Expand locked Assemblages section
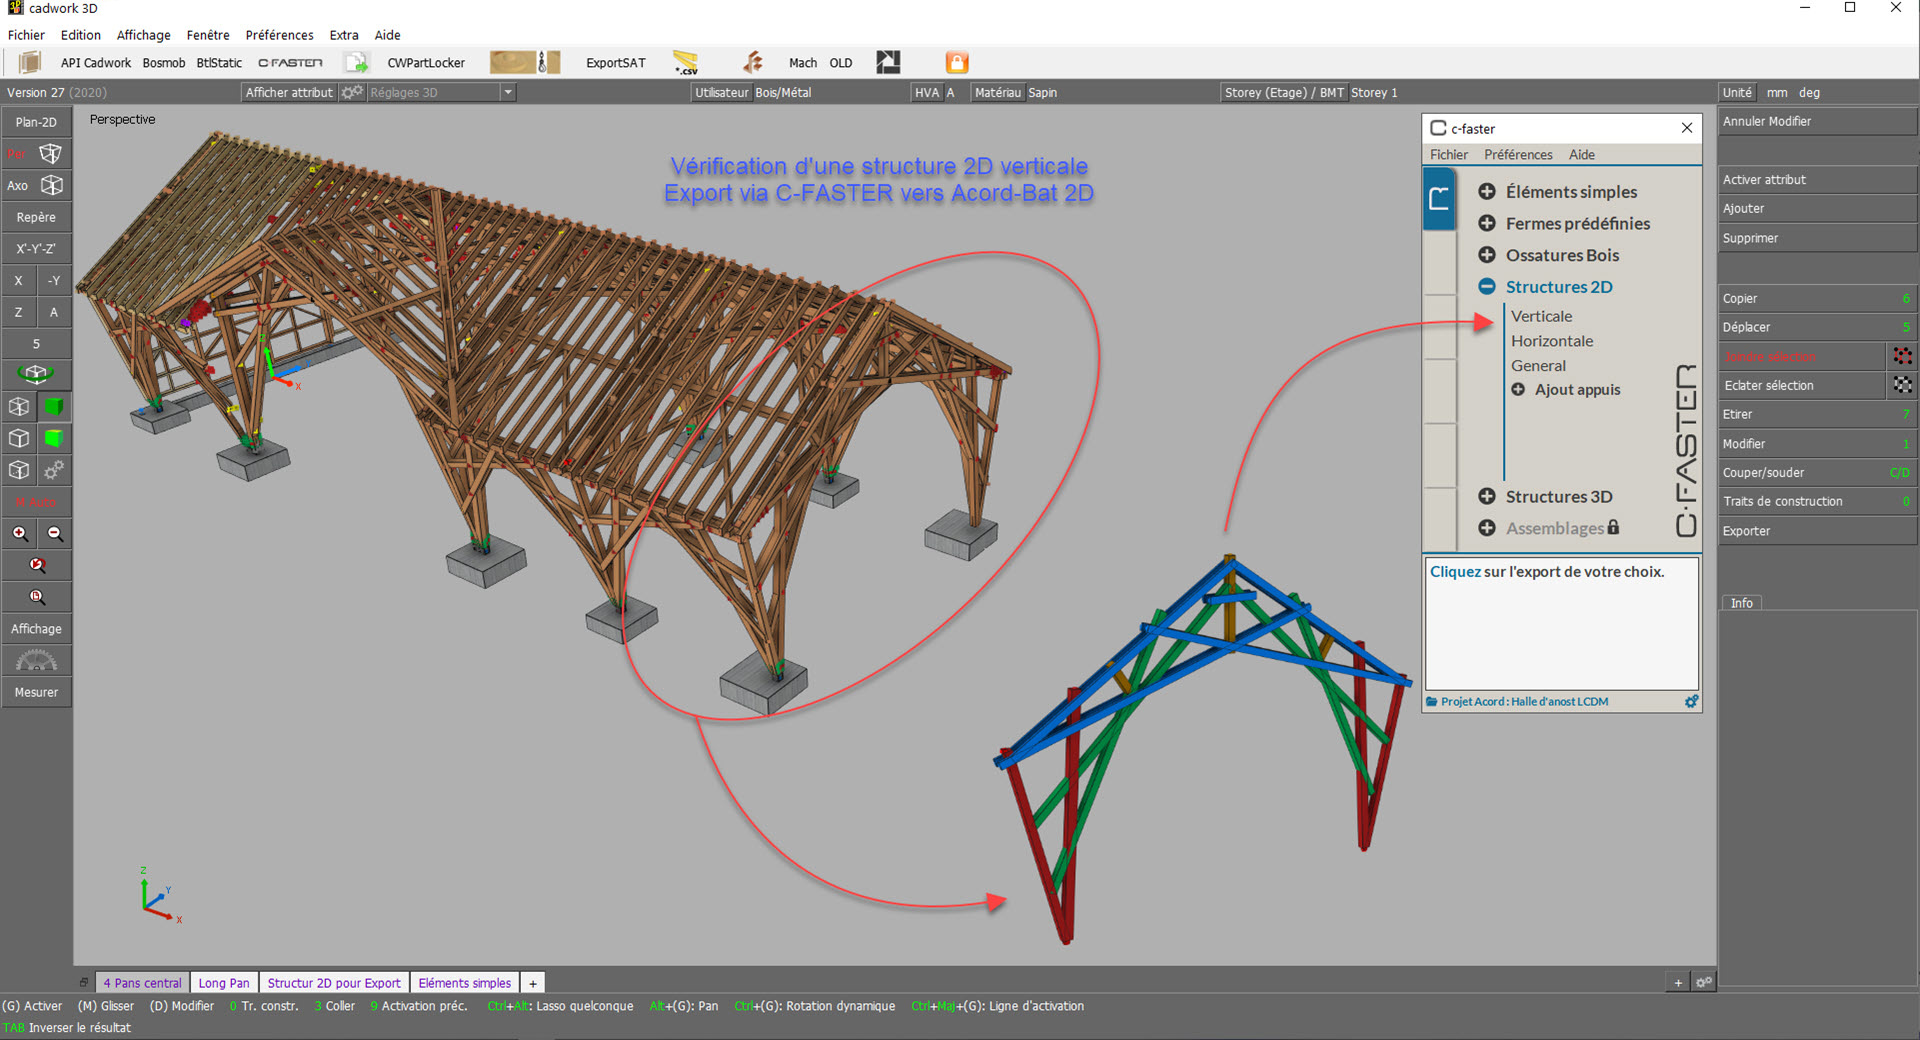The height and width of the screenshot is (1040, 1920). click(x=1487, y=528)
